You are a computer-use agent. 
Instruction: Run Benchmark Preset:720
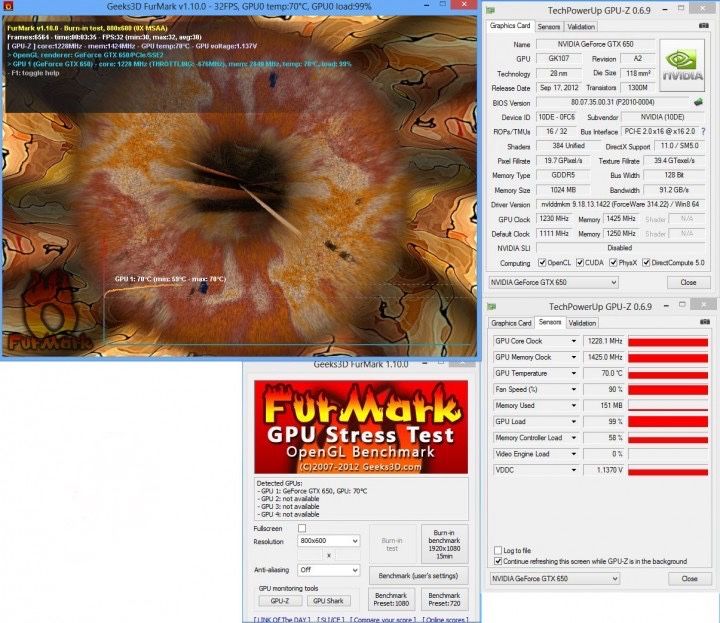[444, 599]
